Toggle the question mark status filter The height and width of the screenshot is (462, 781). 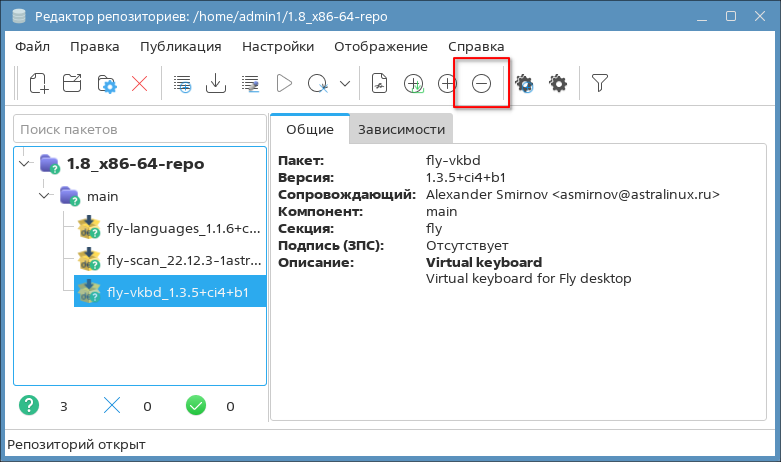(30, 406)
